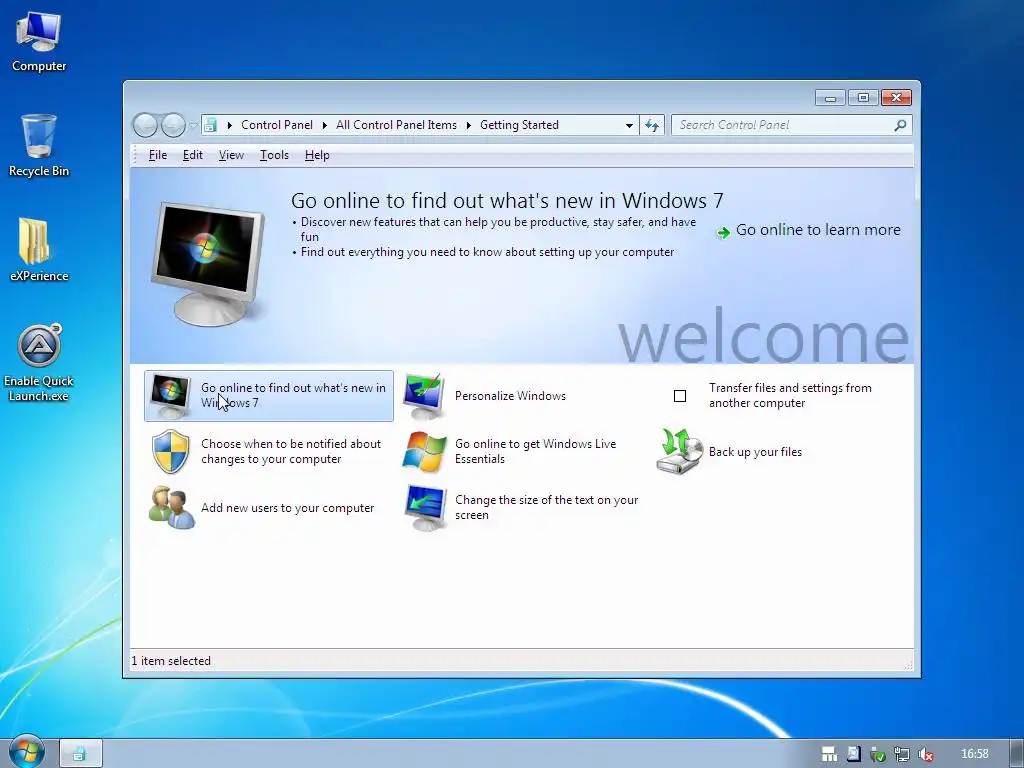Click the Control Panel breadcrumb
The height and width of the screenshot is (768, 1024).
coord(277,125)
